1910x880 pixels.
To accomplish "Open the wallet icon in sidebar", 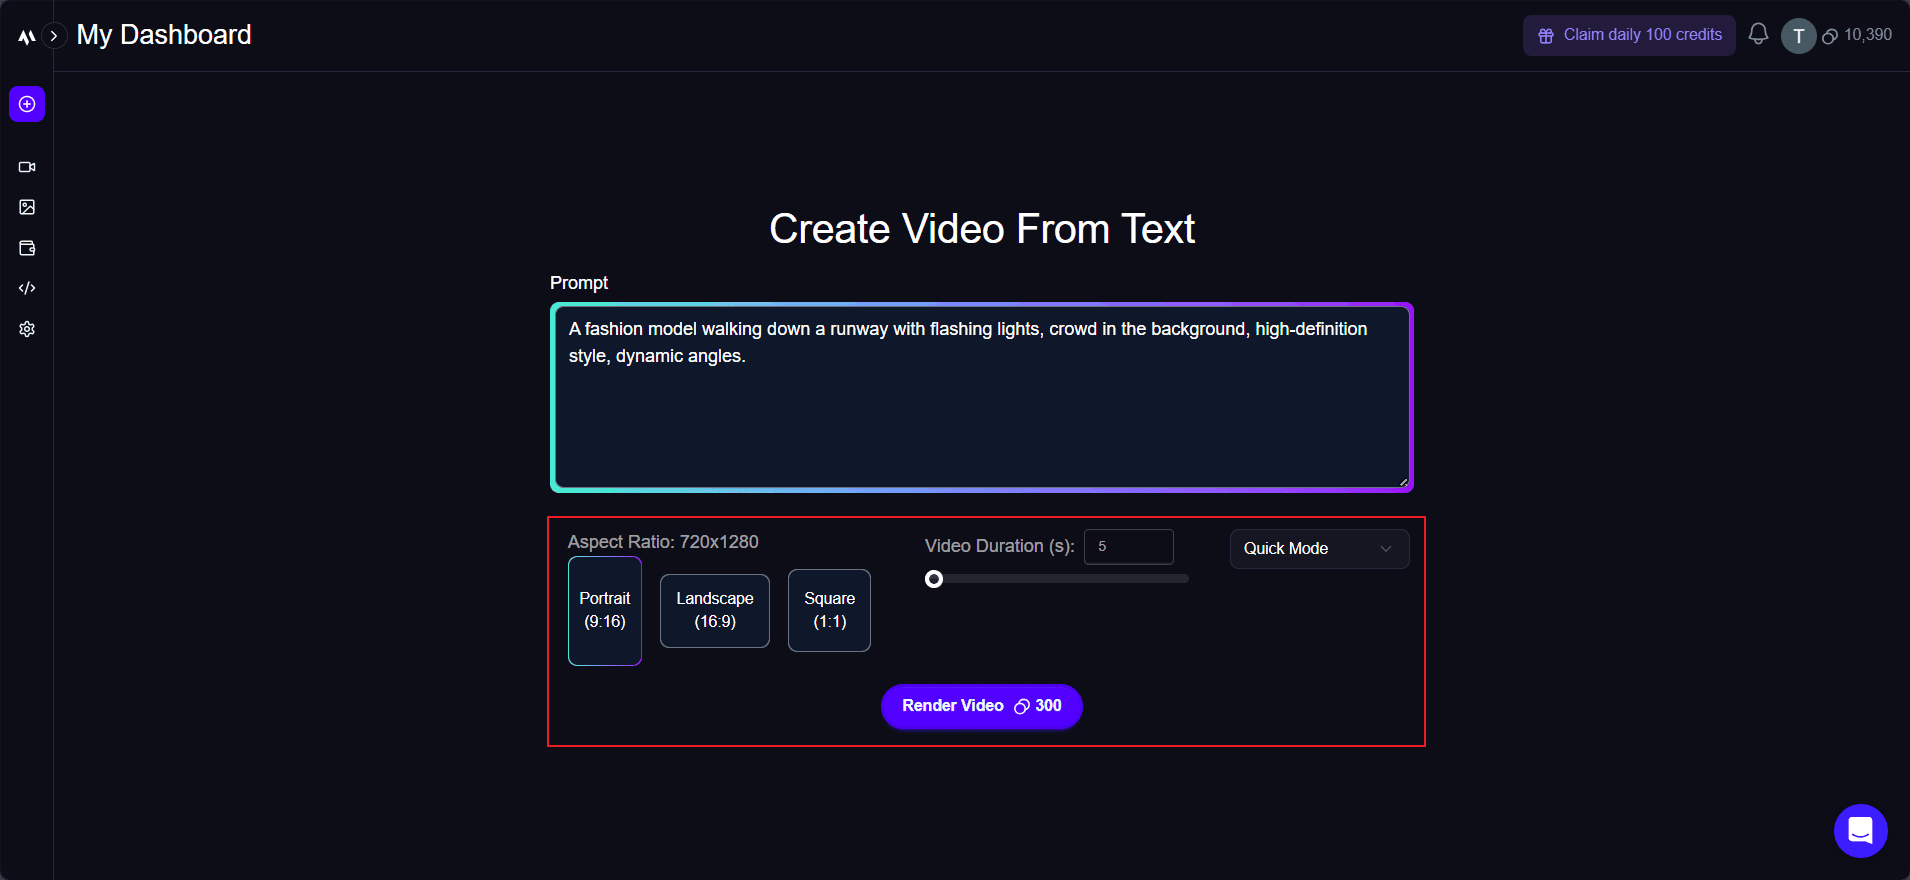I will tap(27, 248).
